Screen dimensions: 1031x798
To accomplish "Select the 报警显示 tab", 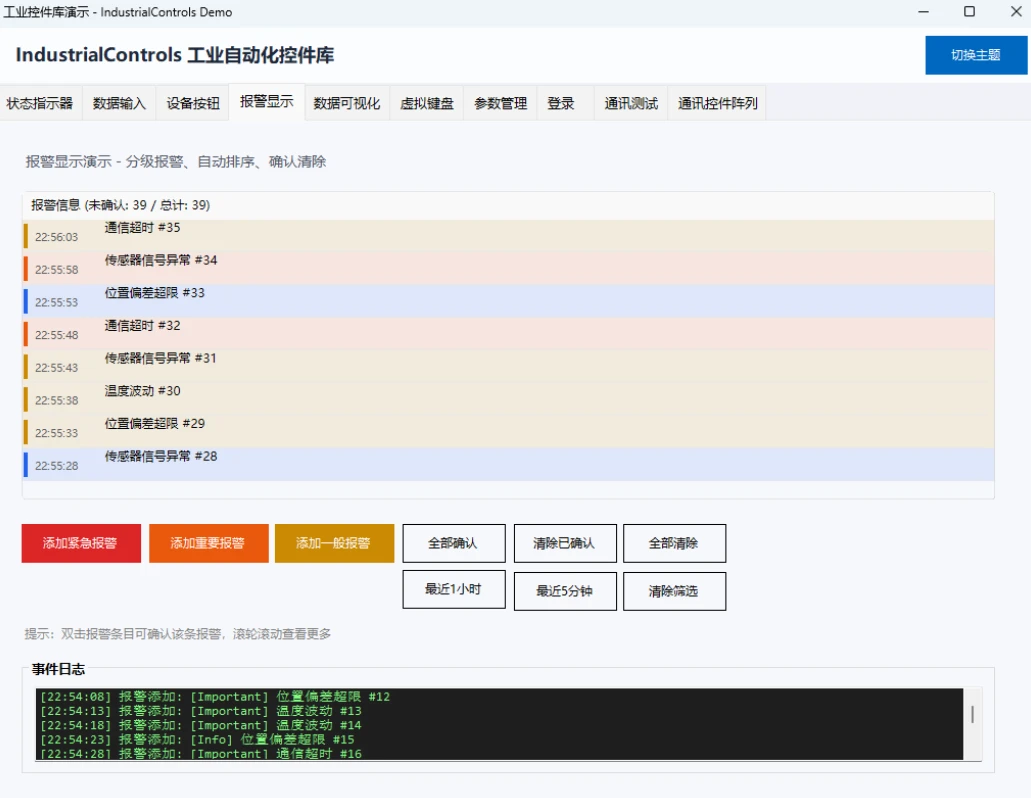I will pos(266,102).
